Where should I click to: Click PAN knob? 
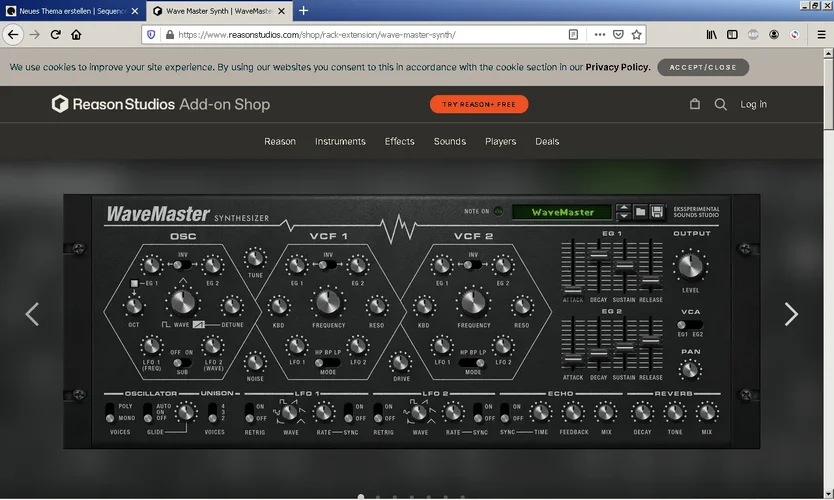[x=690, y=370]
